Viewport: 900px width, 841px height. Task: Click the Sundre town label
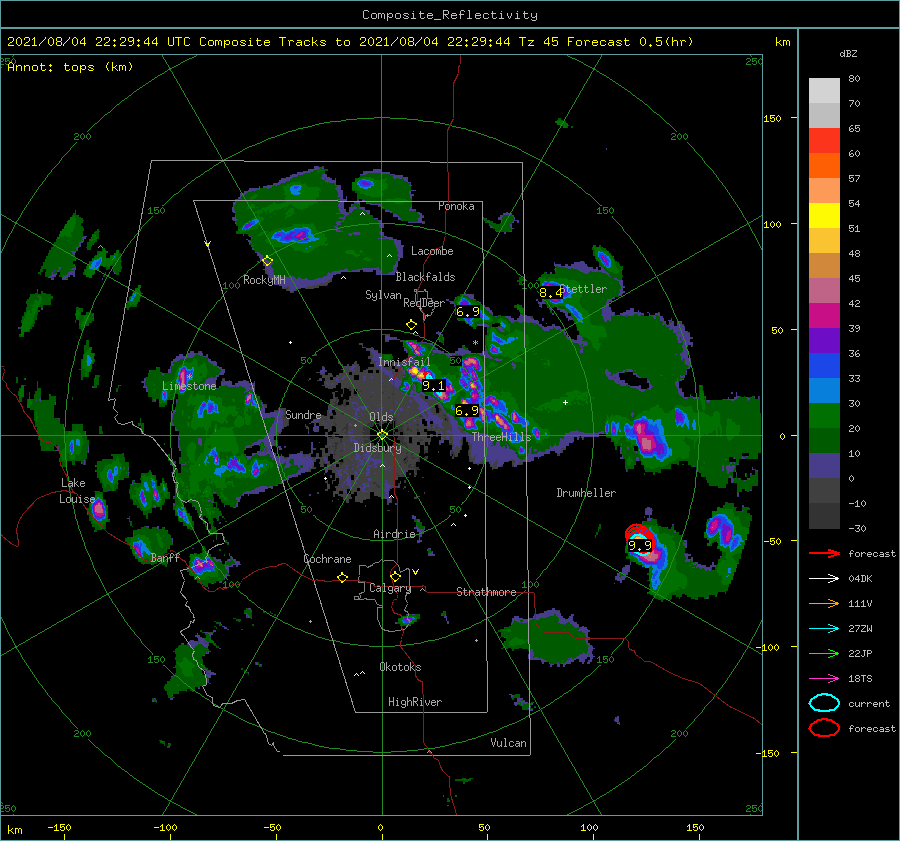[303, 414]
